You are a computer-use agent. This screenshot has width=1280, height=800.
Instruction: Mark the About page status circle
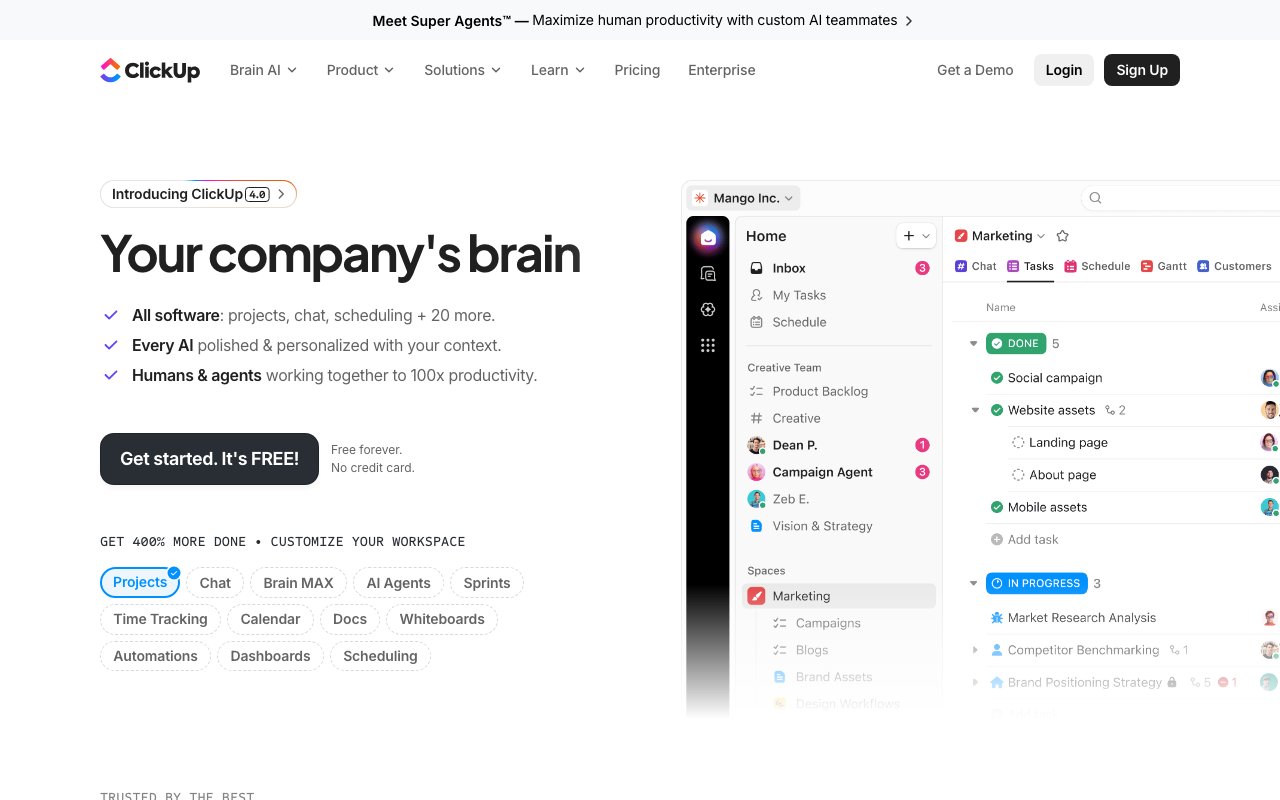coord(1018,475)
